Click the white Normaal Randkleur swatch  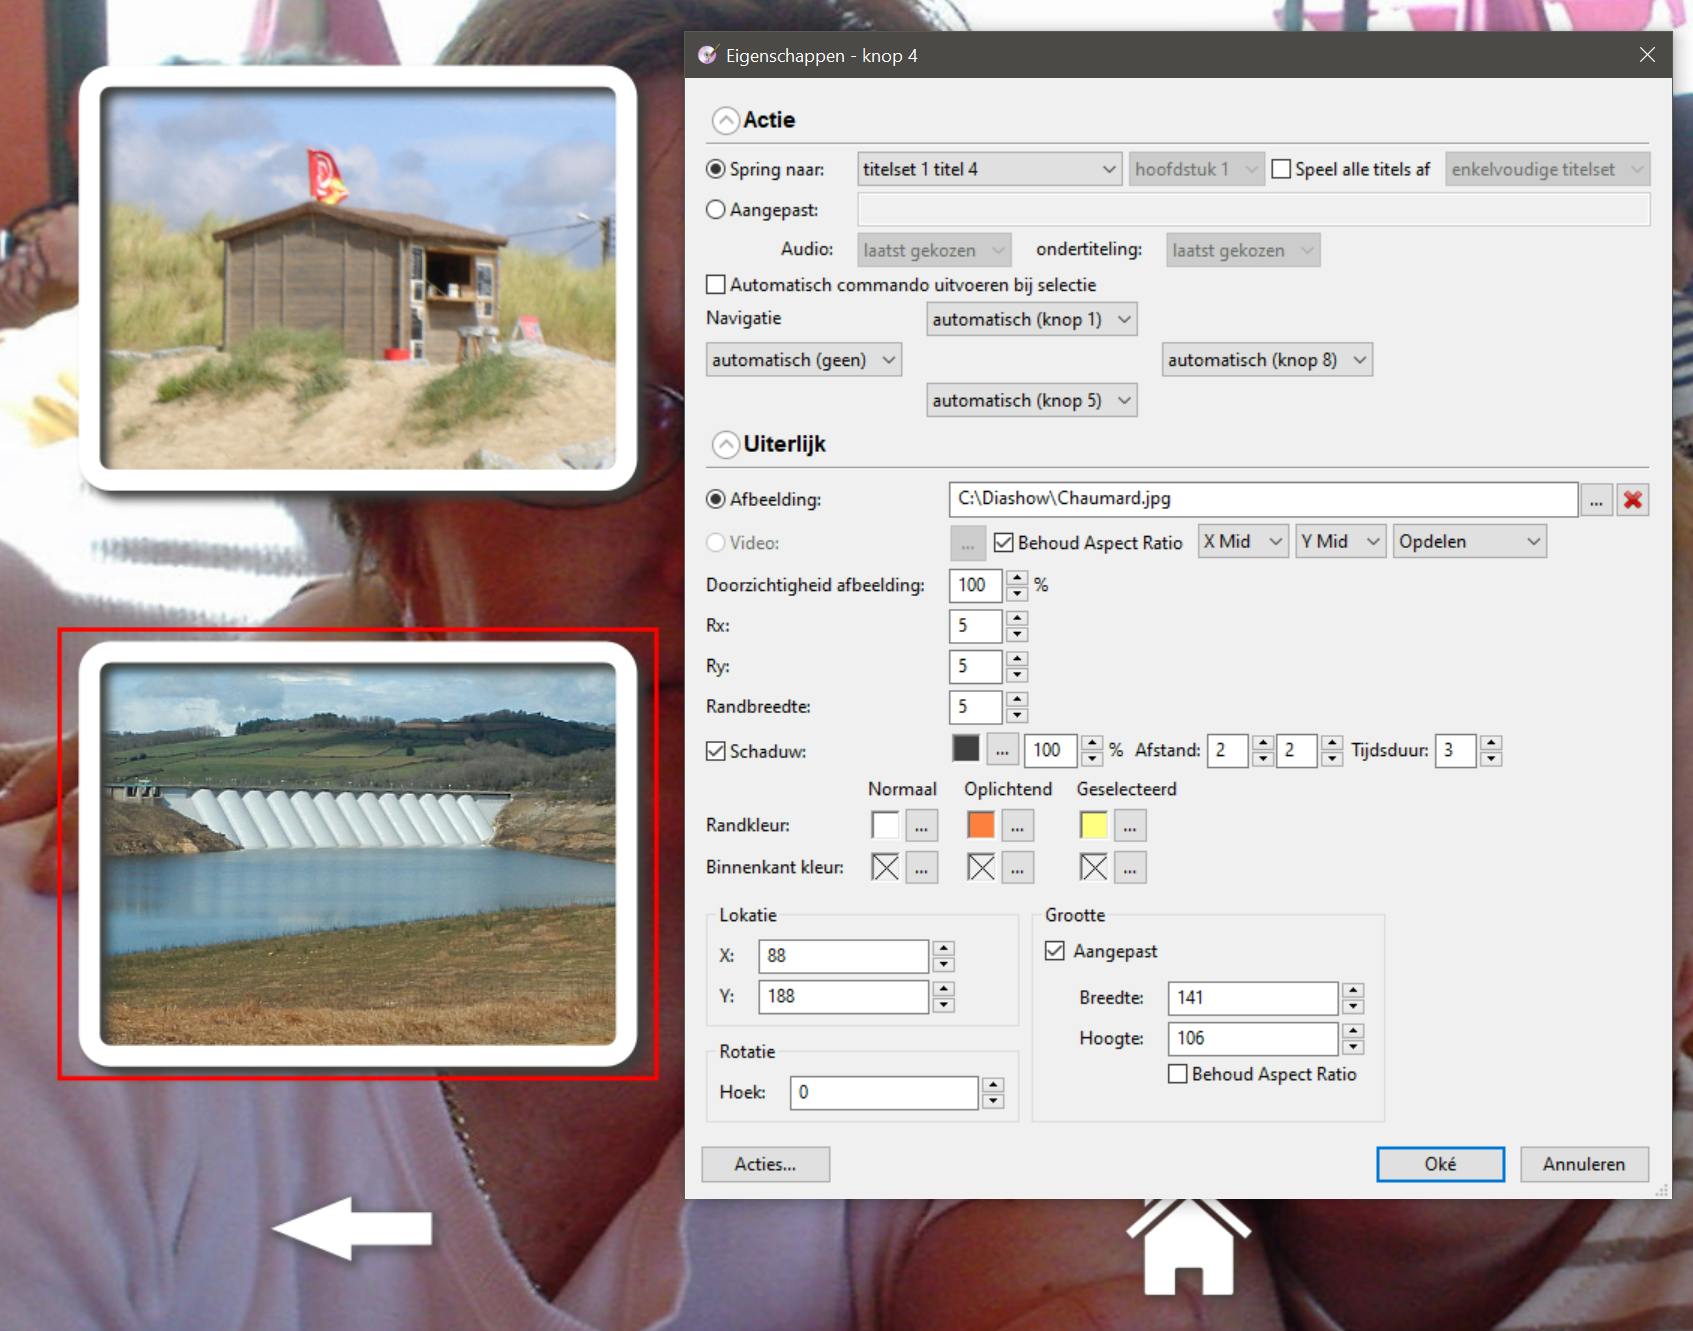pos(885,826)
